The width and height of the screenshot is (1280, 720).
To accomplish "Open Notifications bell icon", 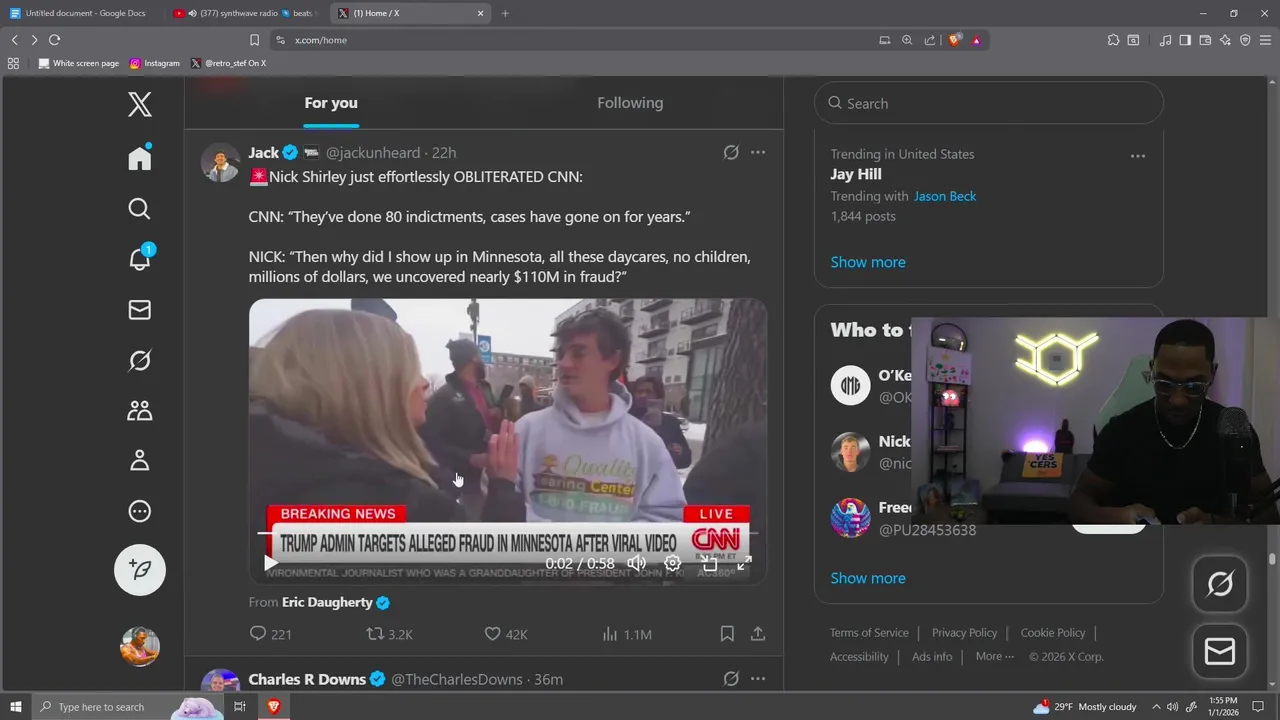I will [140, 258].
